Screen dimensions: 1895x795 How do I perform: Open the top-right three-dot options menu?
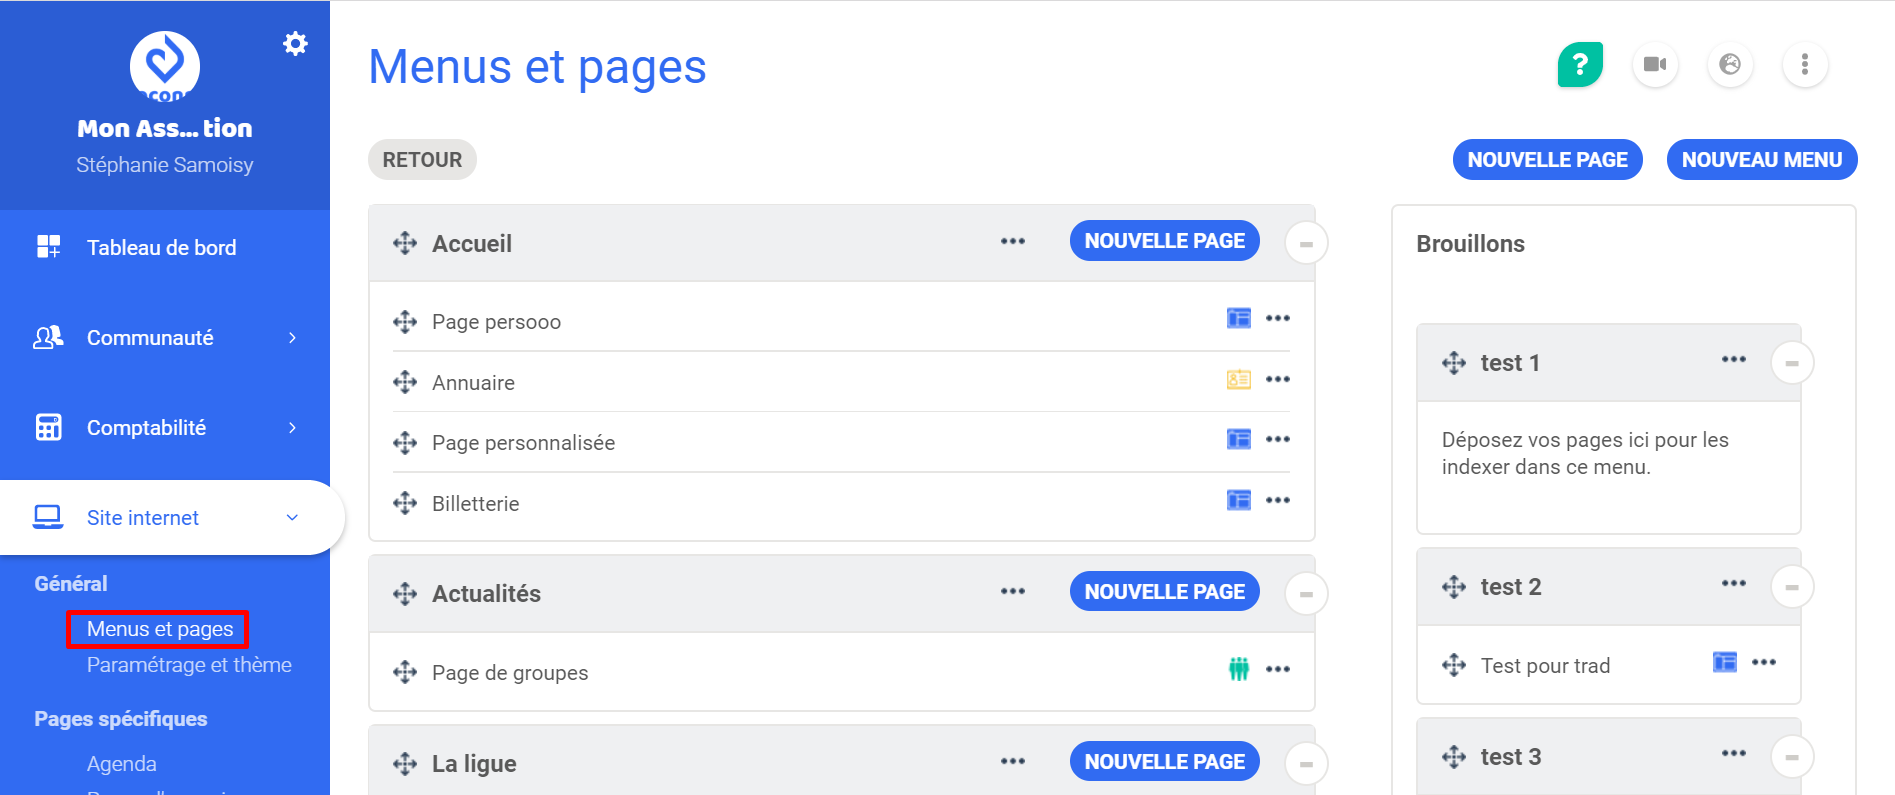click(1805, 64)
